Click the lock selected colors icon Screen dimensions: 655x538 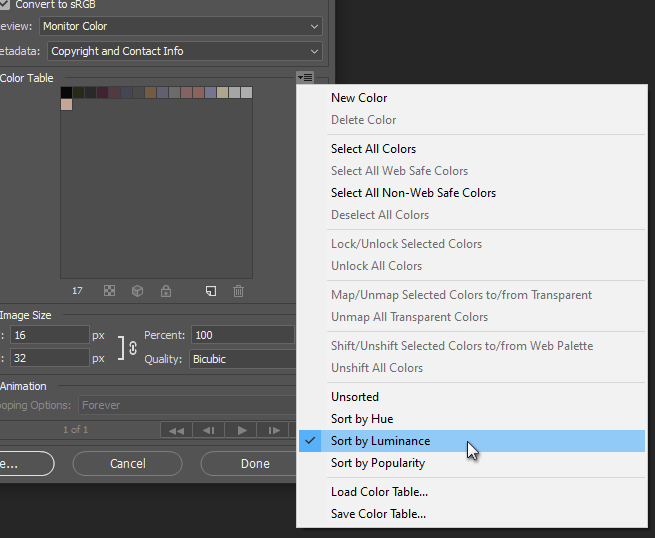[166, 291]
